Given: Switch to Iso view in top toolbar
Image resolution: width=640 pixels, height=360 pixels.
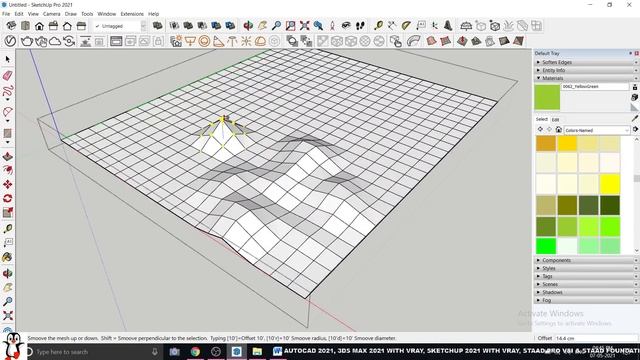Looking at the screenshot, I should (11, 26).
